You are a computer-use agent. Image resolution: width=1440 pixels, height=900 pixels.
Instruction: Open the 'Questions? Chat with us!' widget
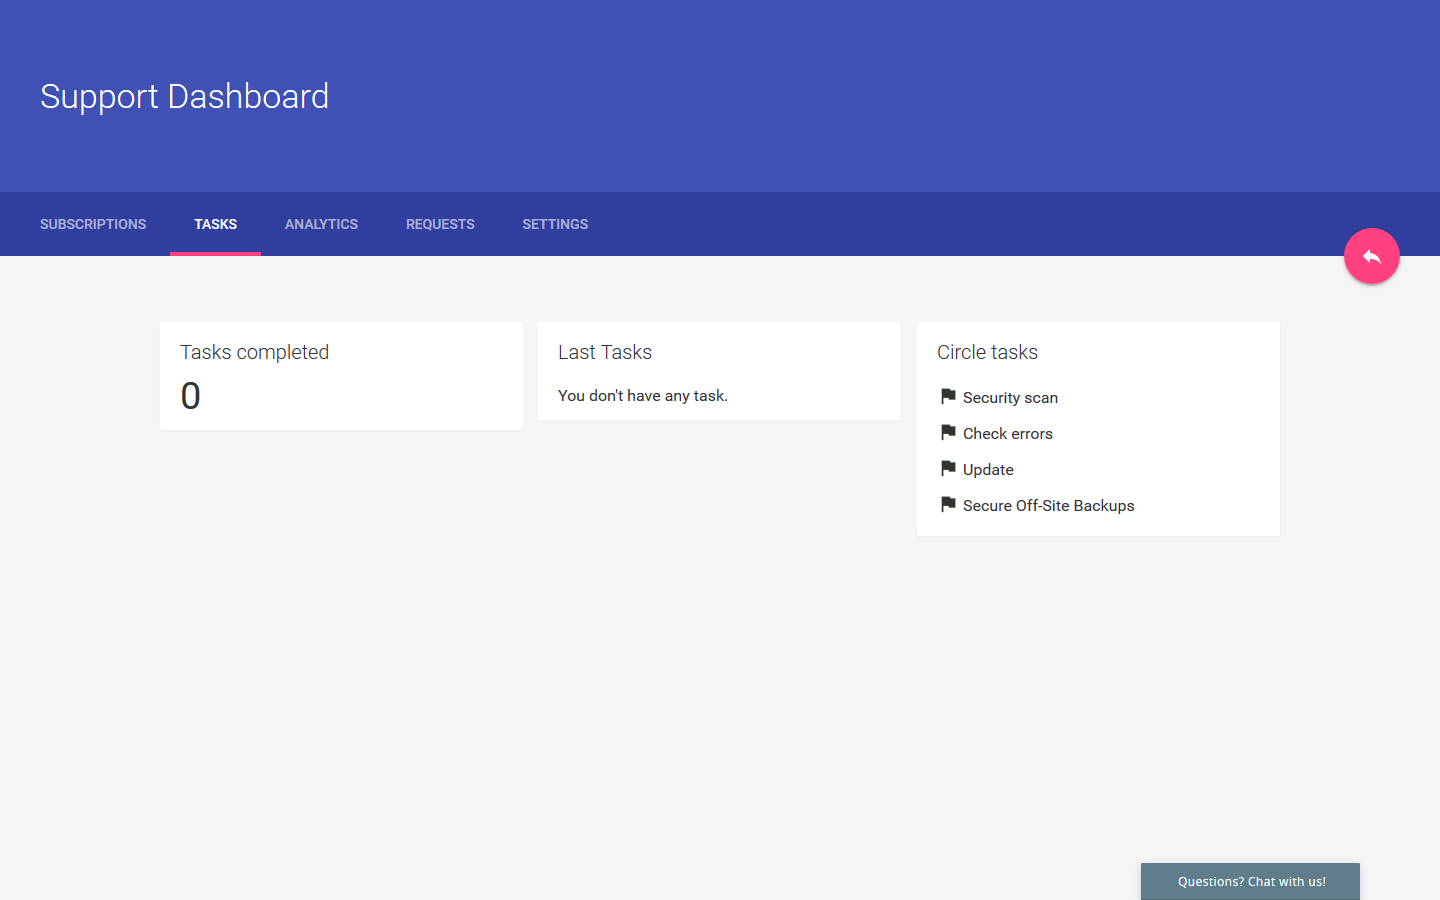tap(1250, 881)
